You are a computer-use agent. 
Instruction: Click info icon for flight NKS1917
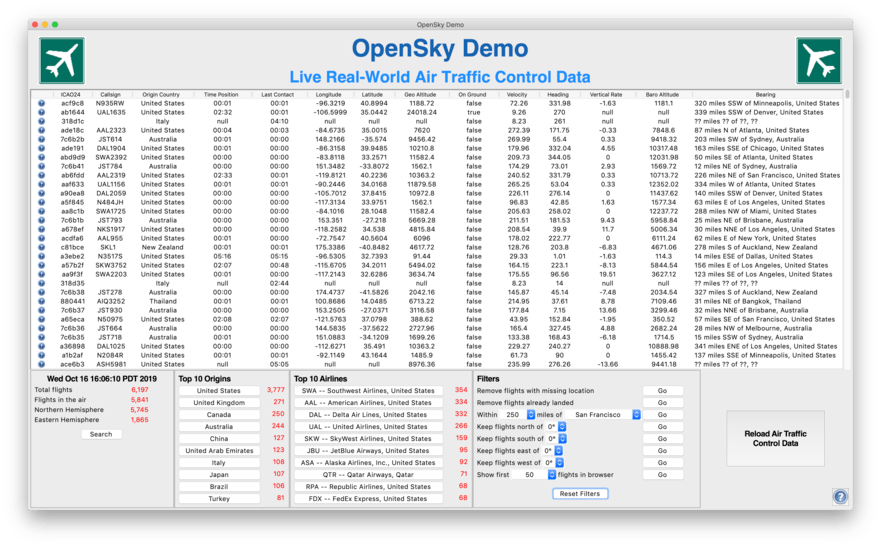coord(42,229)
